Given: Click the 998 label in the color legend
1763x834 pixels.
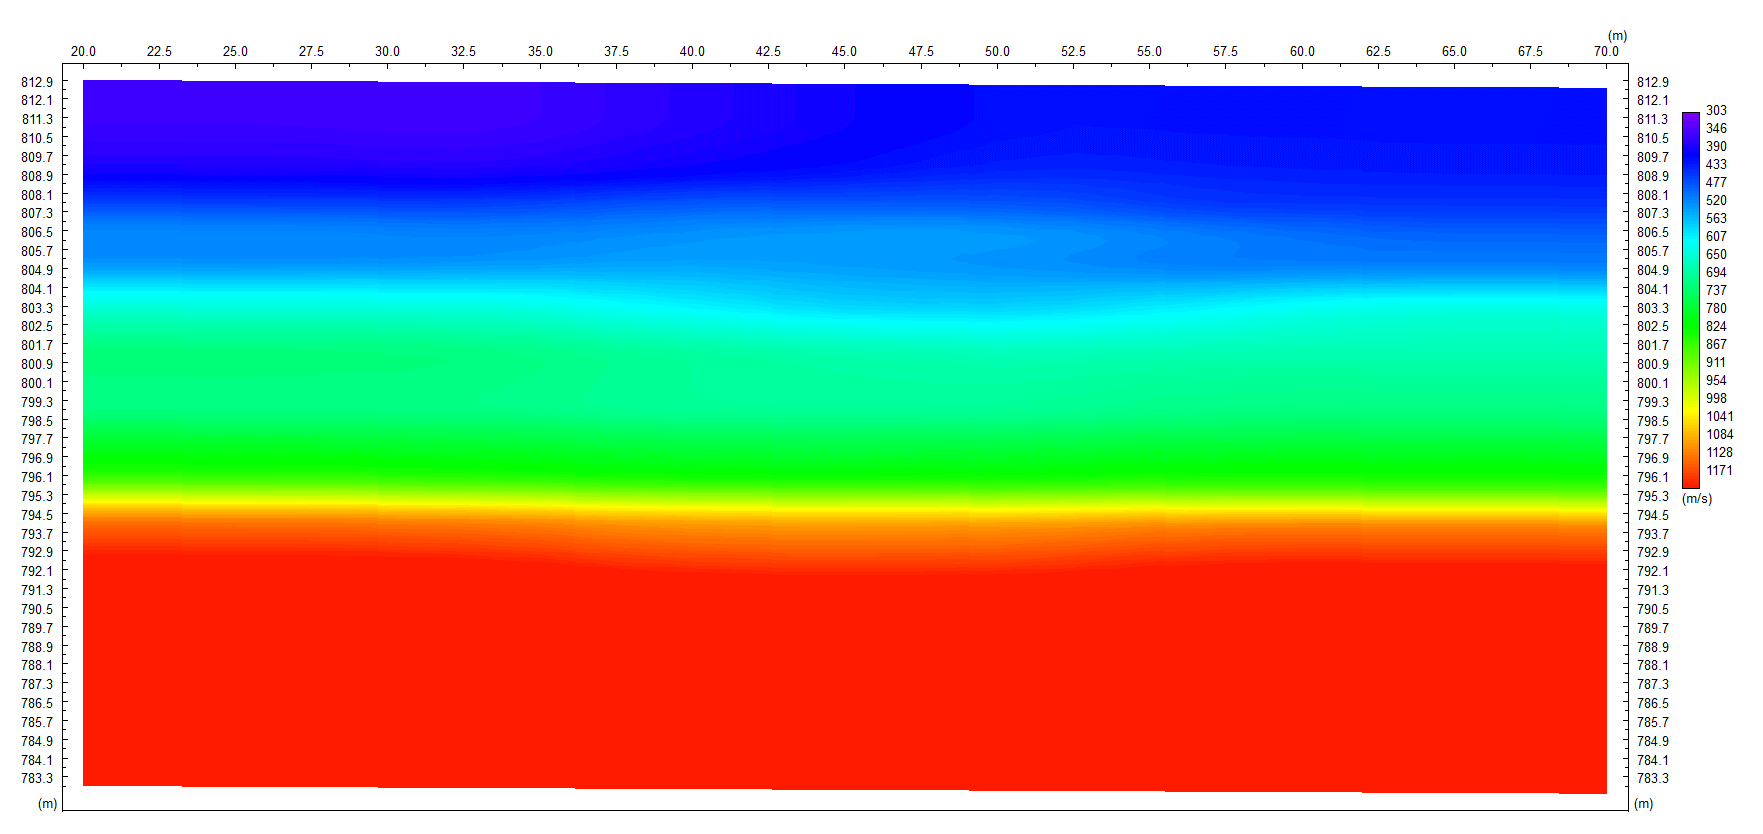Looking at the screenshot, I should tap(1716, 399).
